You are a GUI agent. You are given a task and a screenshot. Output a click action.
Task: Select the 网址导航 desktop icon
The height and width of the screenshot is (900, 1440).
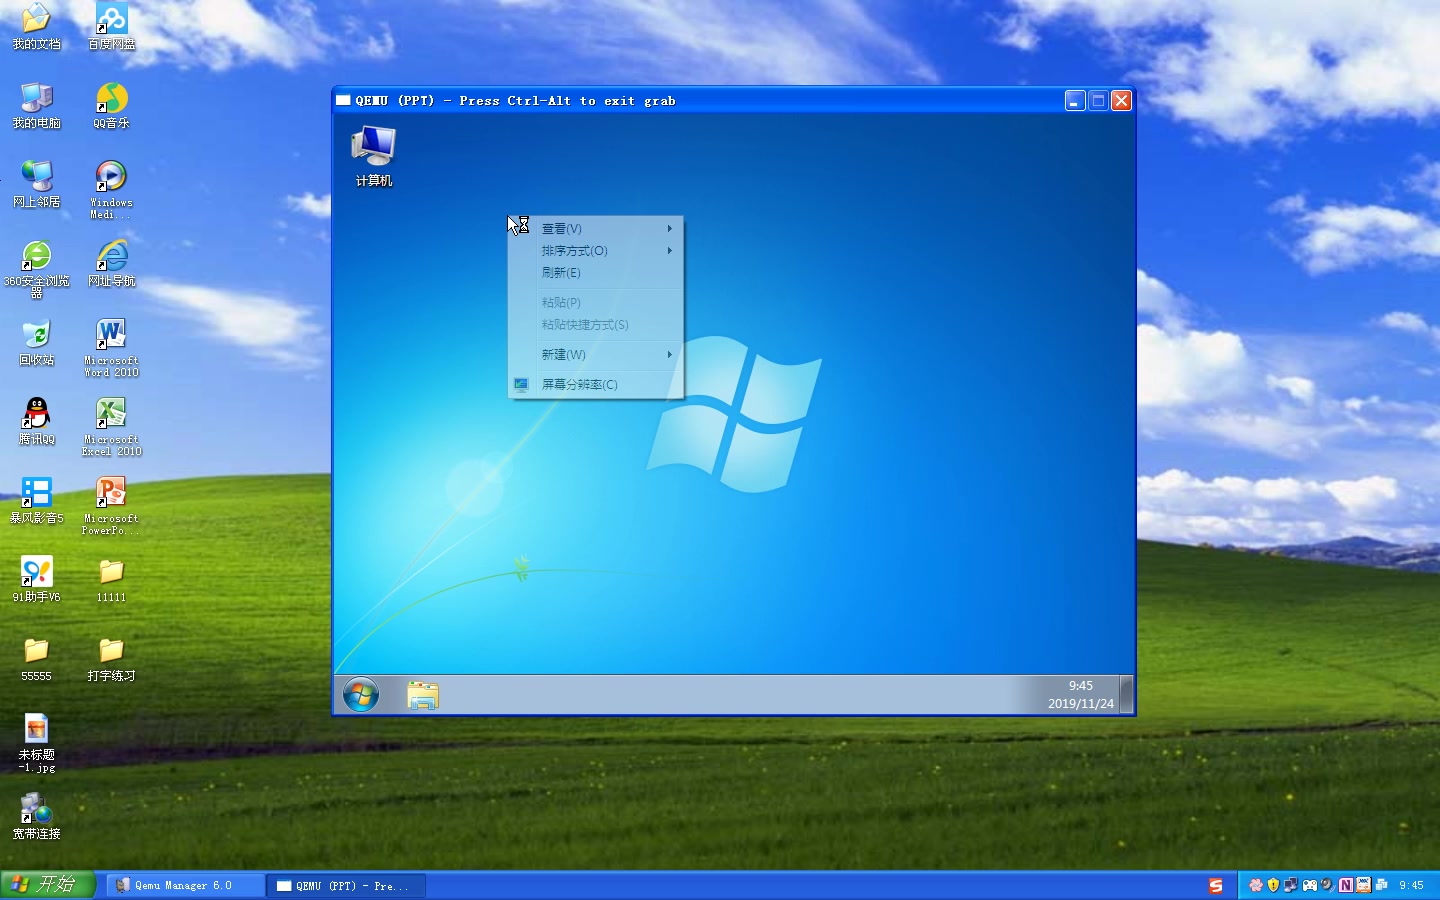click(111, 264)
